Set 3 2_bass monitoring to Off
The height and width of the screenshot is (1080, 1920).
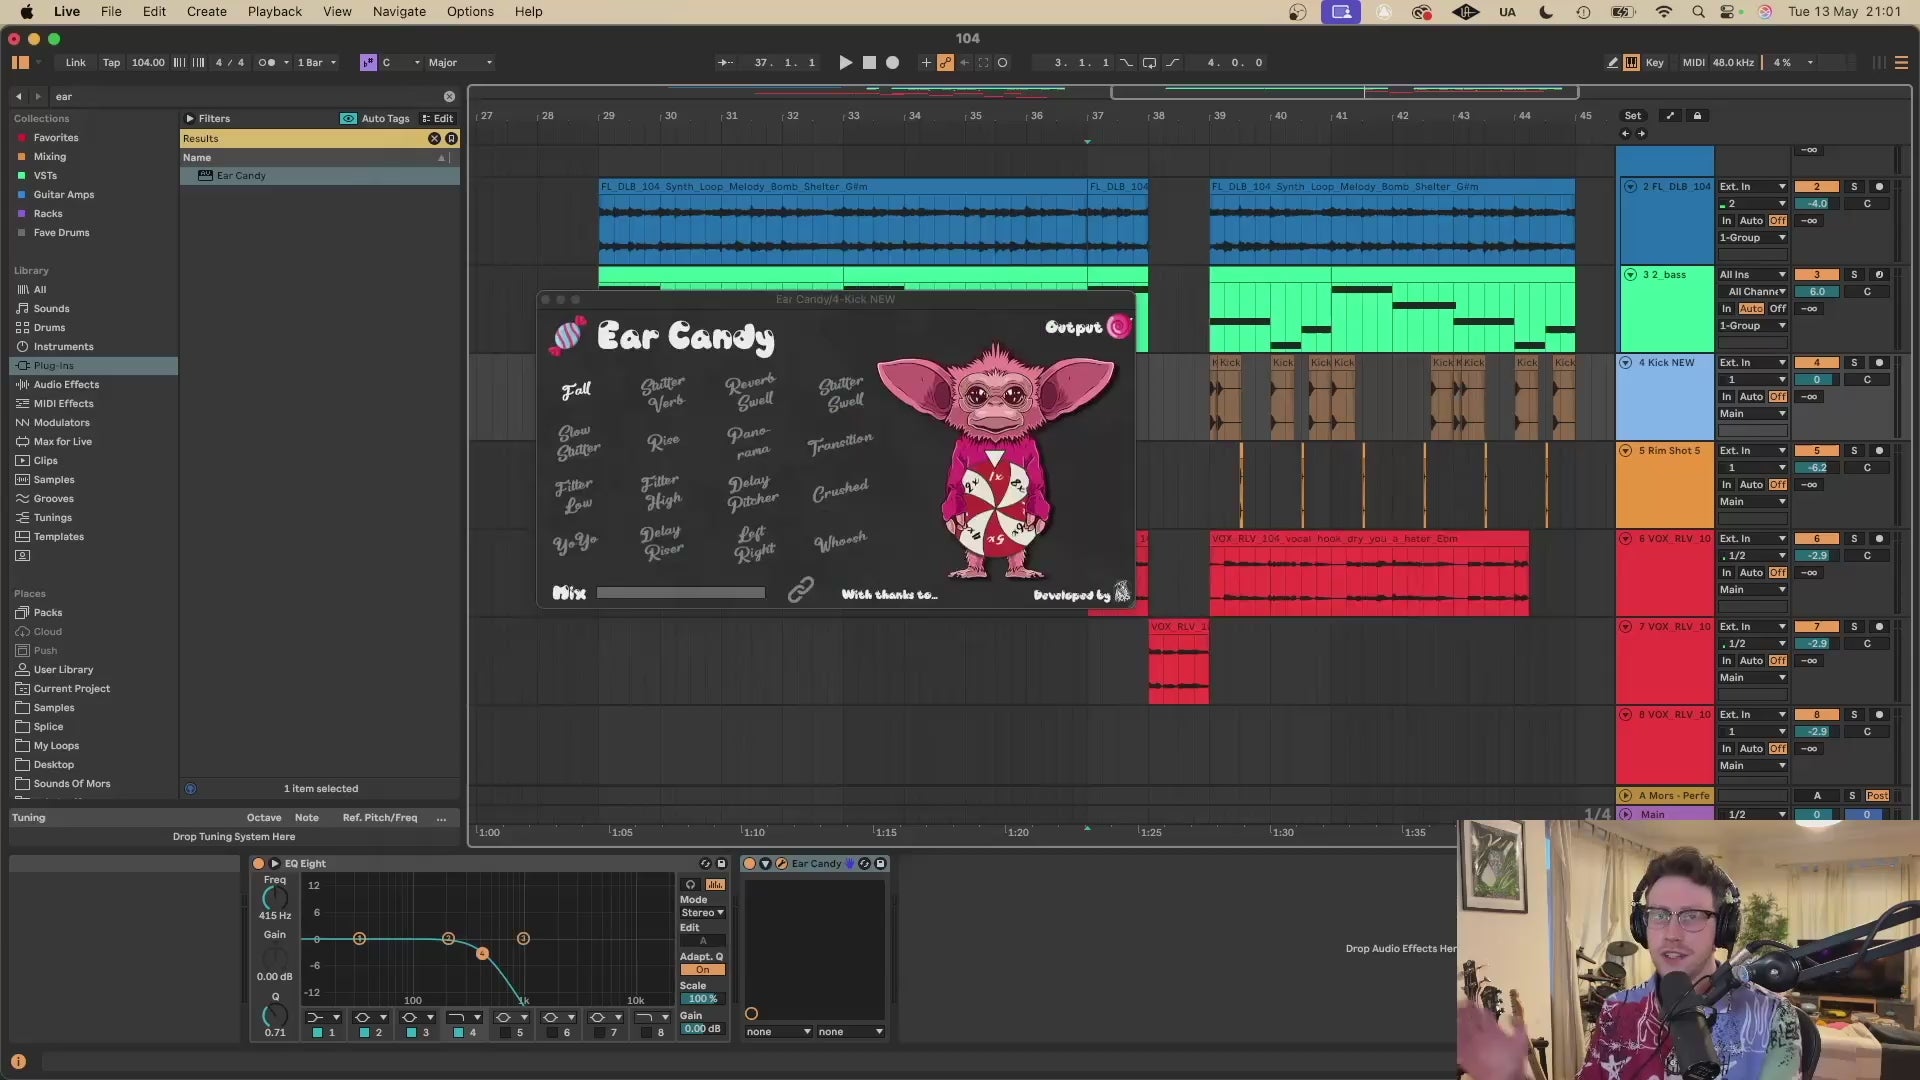(1777, 308)
